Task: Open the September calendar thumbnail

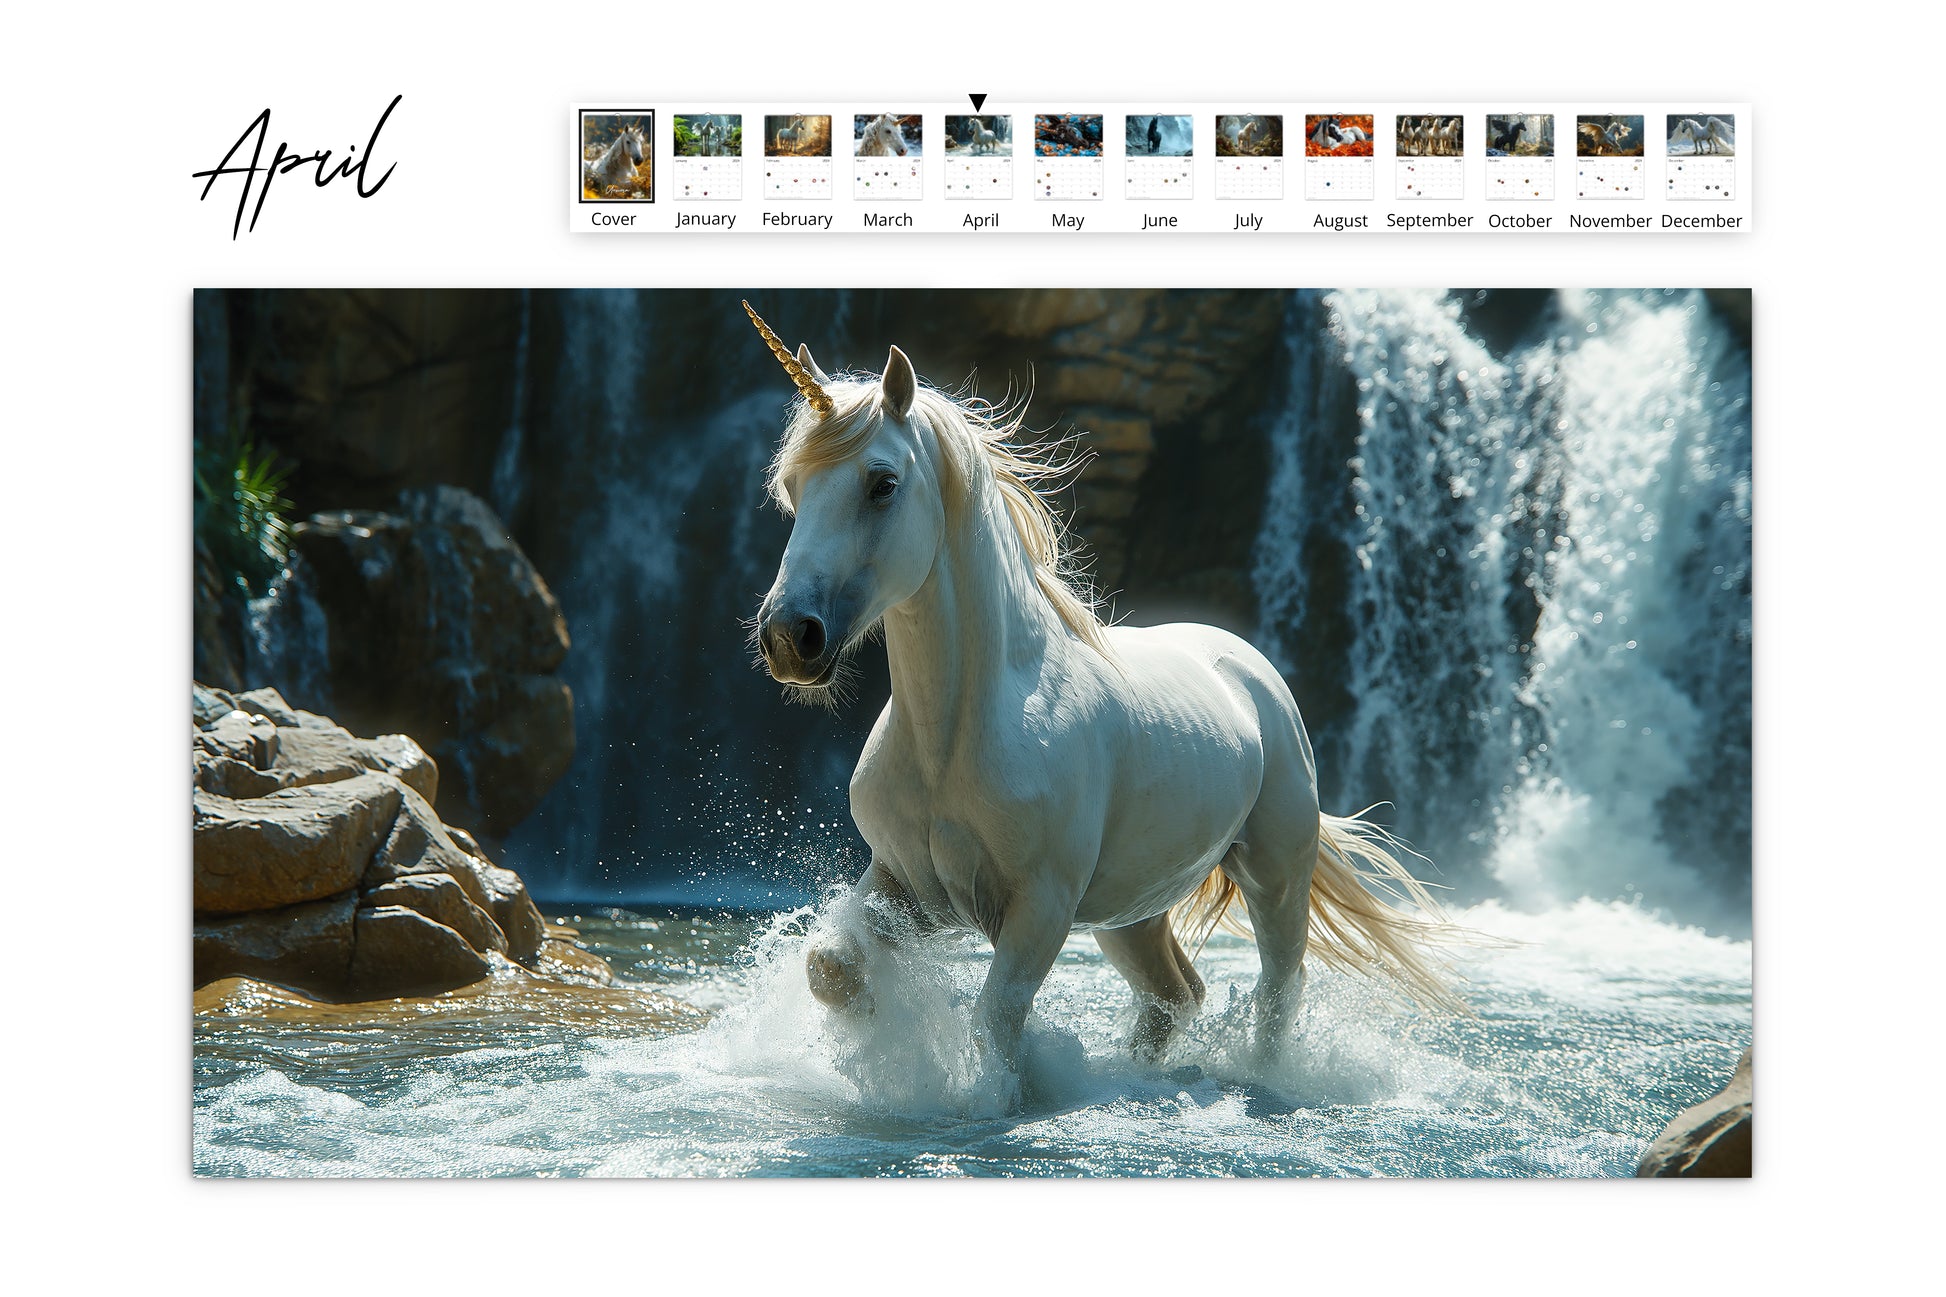Action: pyautogui.click(x=1429, y=157)
